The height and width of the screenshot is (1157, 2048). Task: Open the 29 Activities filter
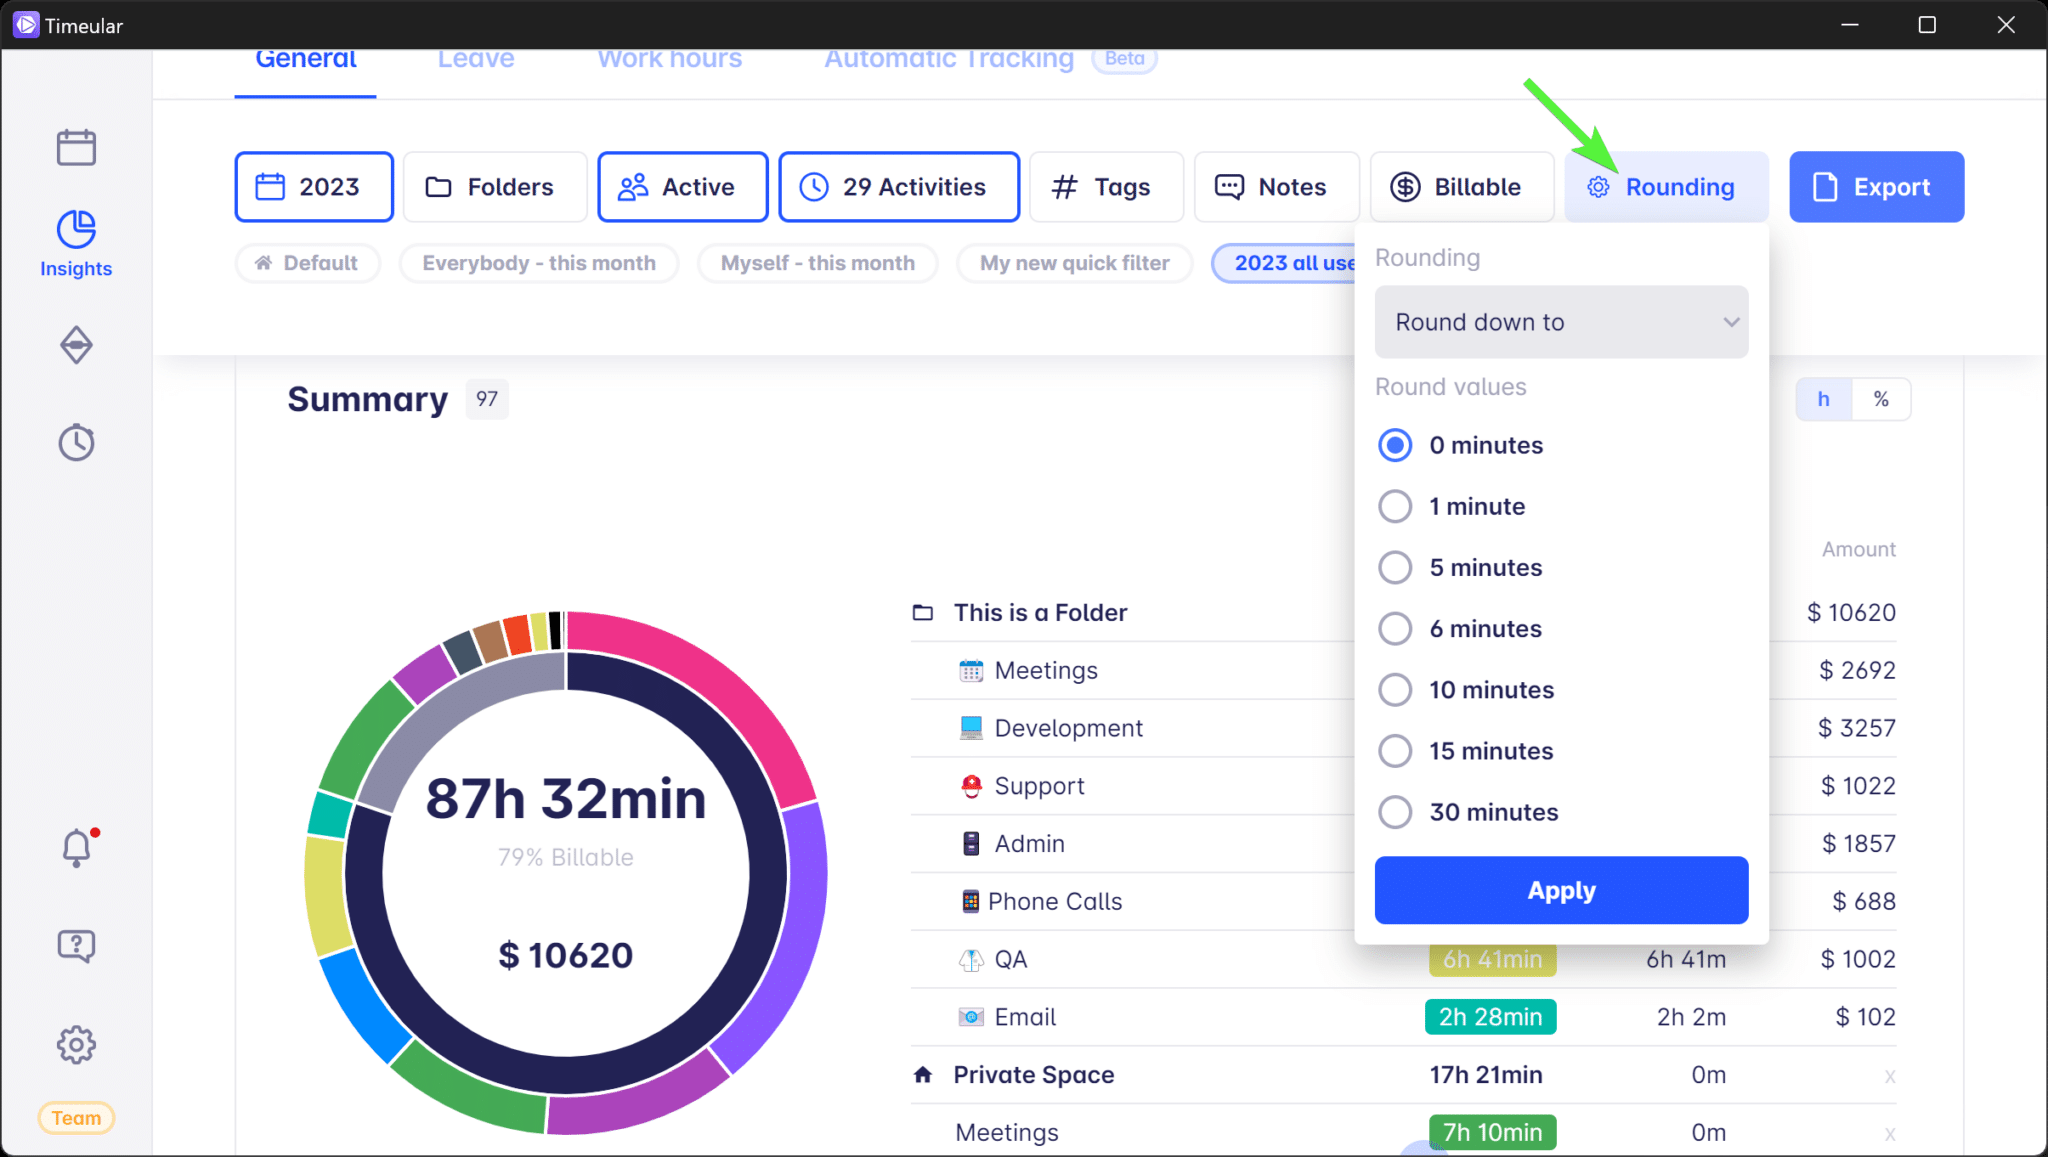tap(899, 187)
